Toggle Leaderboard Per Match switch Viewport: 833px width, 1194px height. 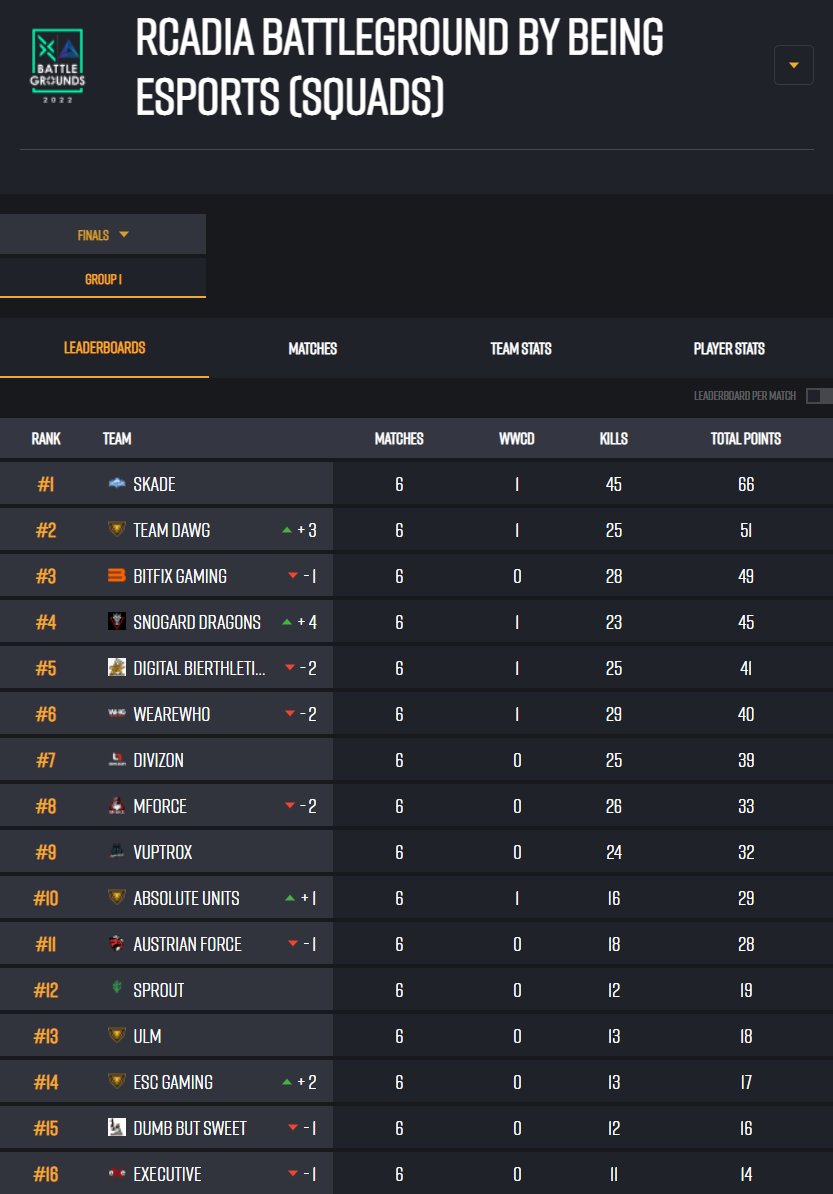pos(819,396)
